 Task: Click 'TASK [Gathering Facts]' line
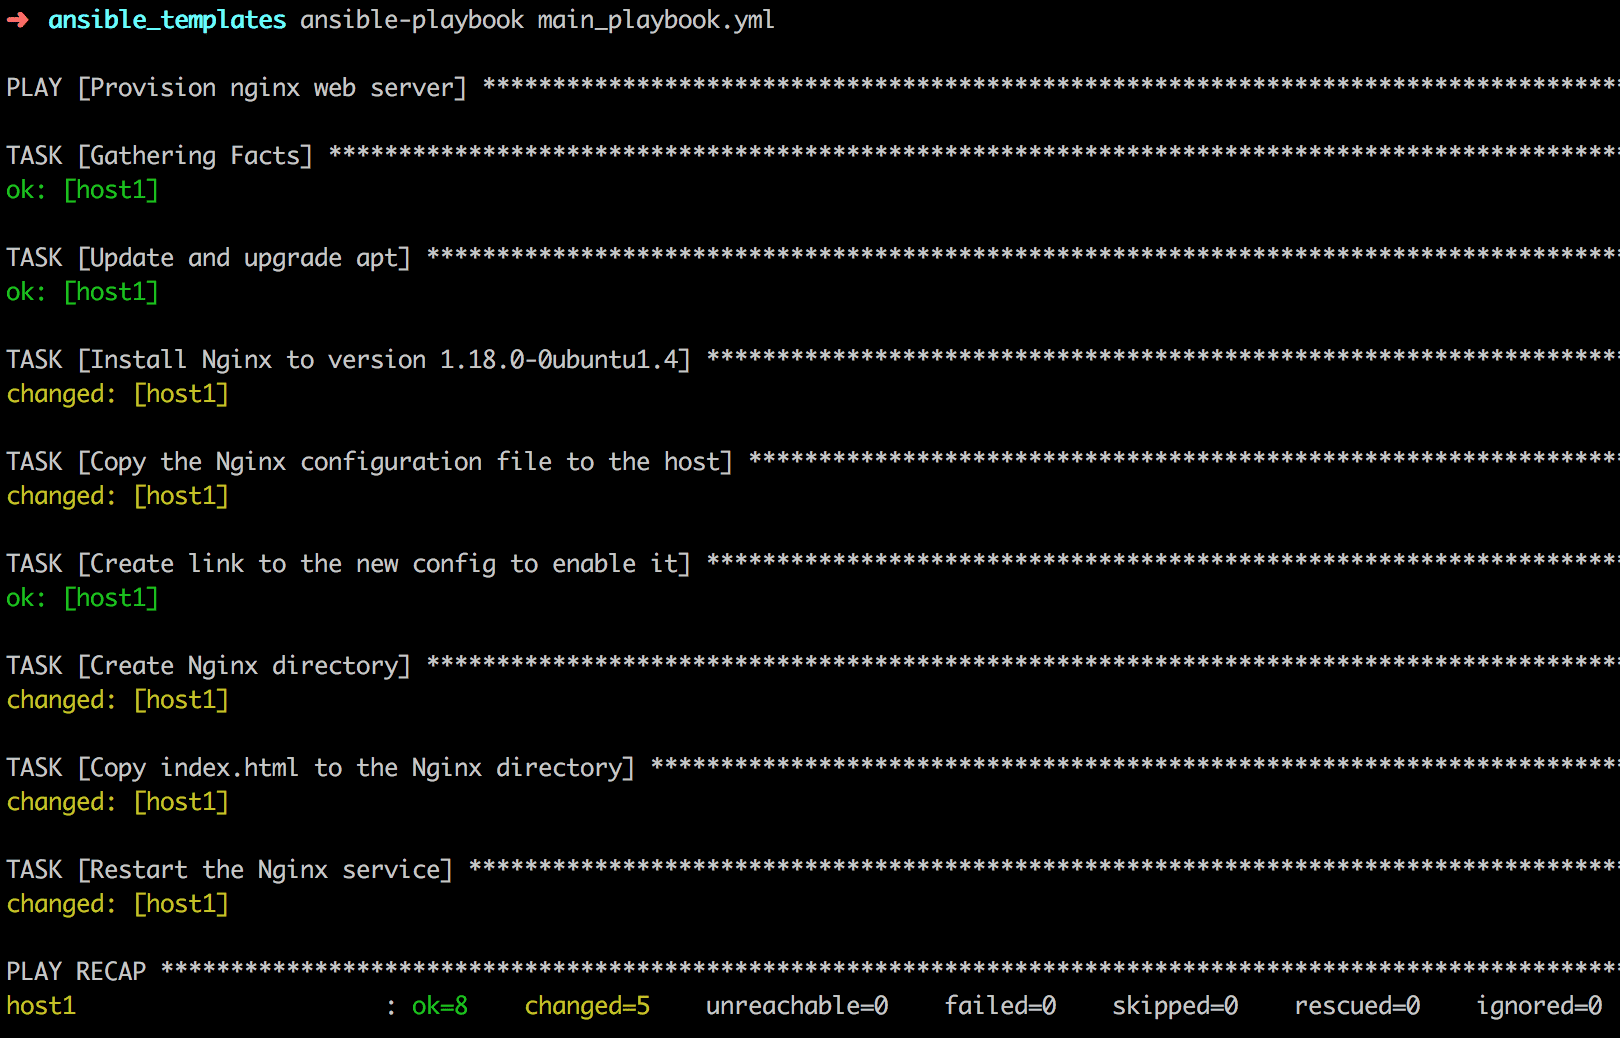(159, 156)
